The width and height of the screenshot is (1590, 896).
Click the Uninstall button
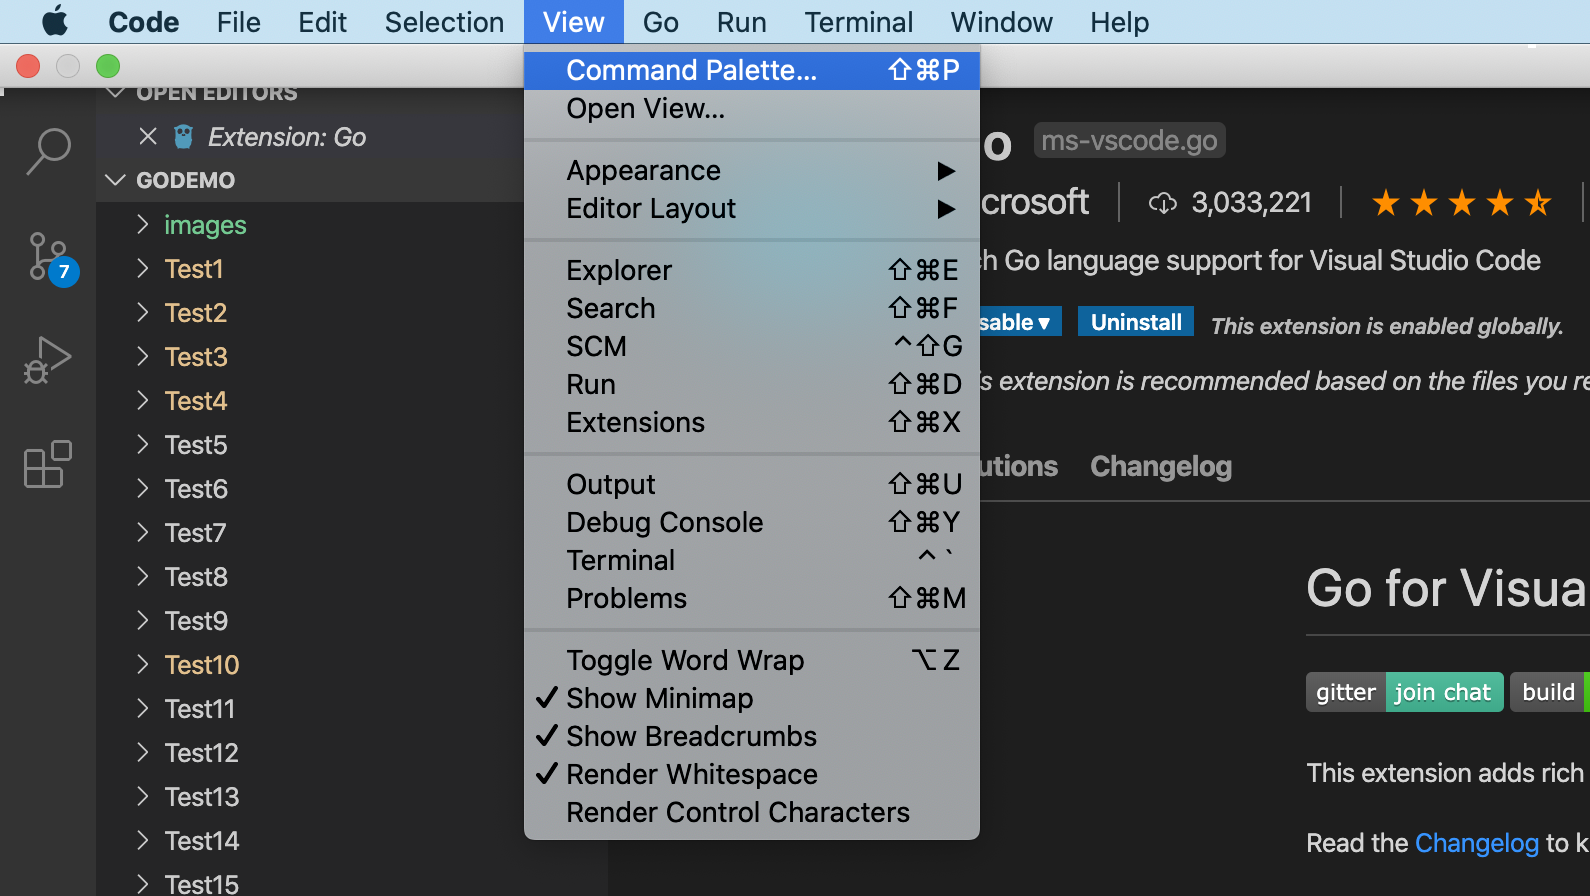click(x=1136, y=322)
